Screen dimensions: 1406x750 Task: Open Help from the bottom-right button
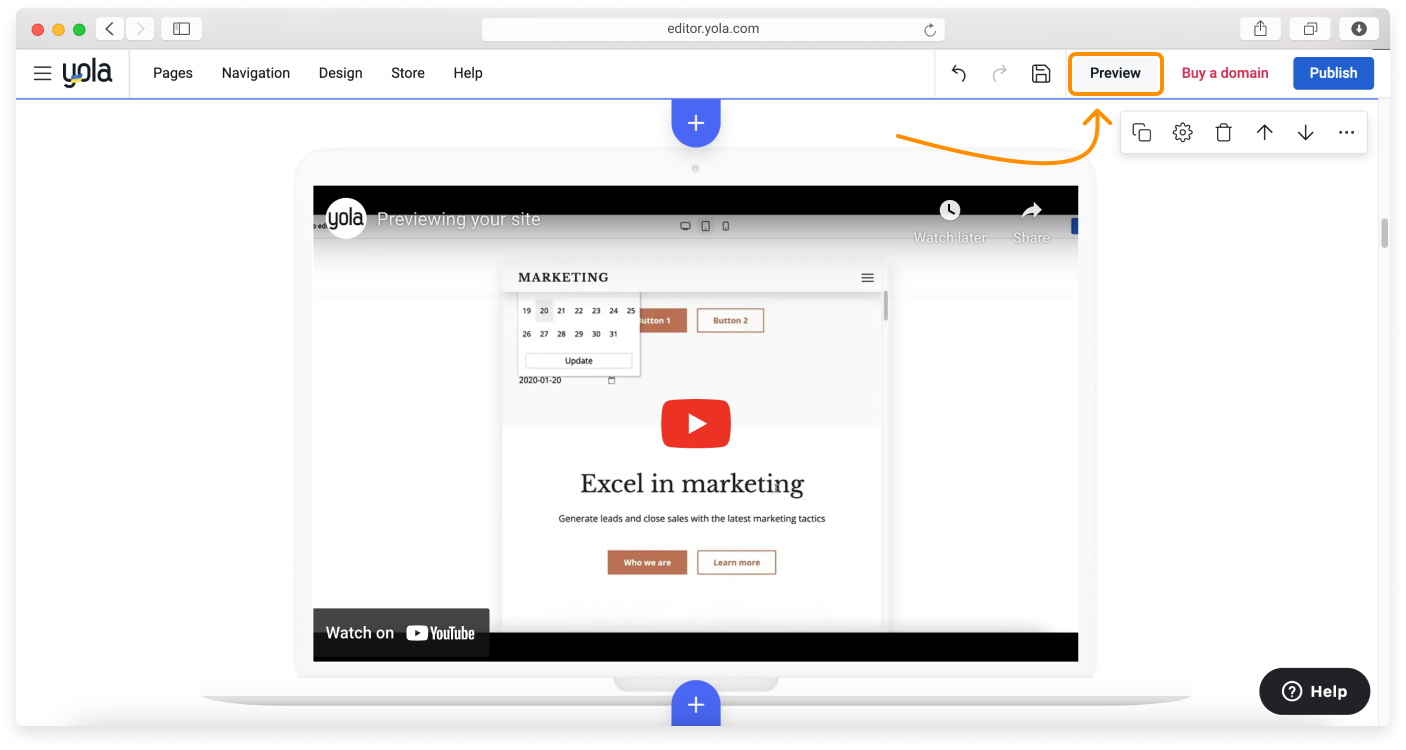point(1314,691)
